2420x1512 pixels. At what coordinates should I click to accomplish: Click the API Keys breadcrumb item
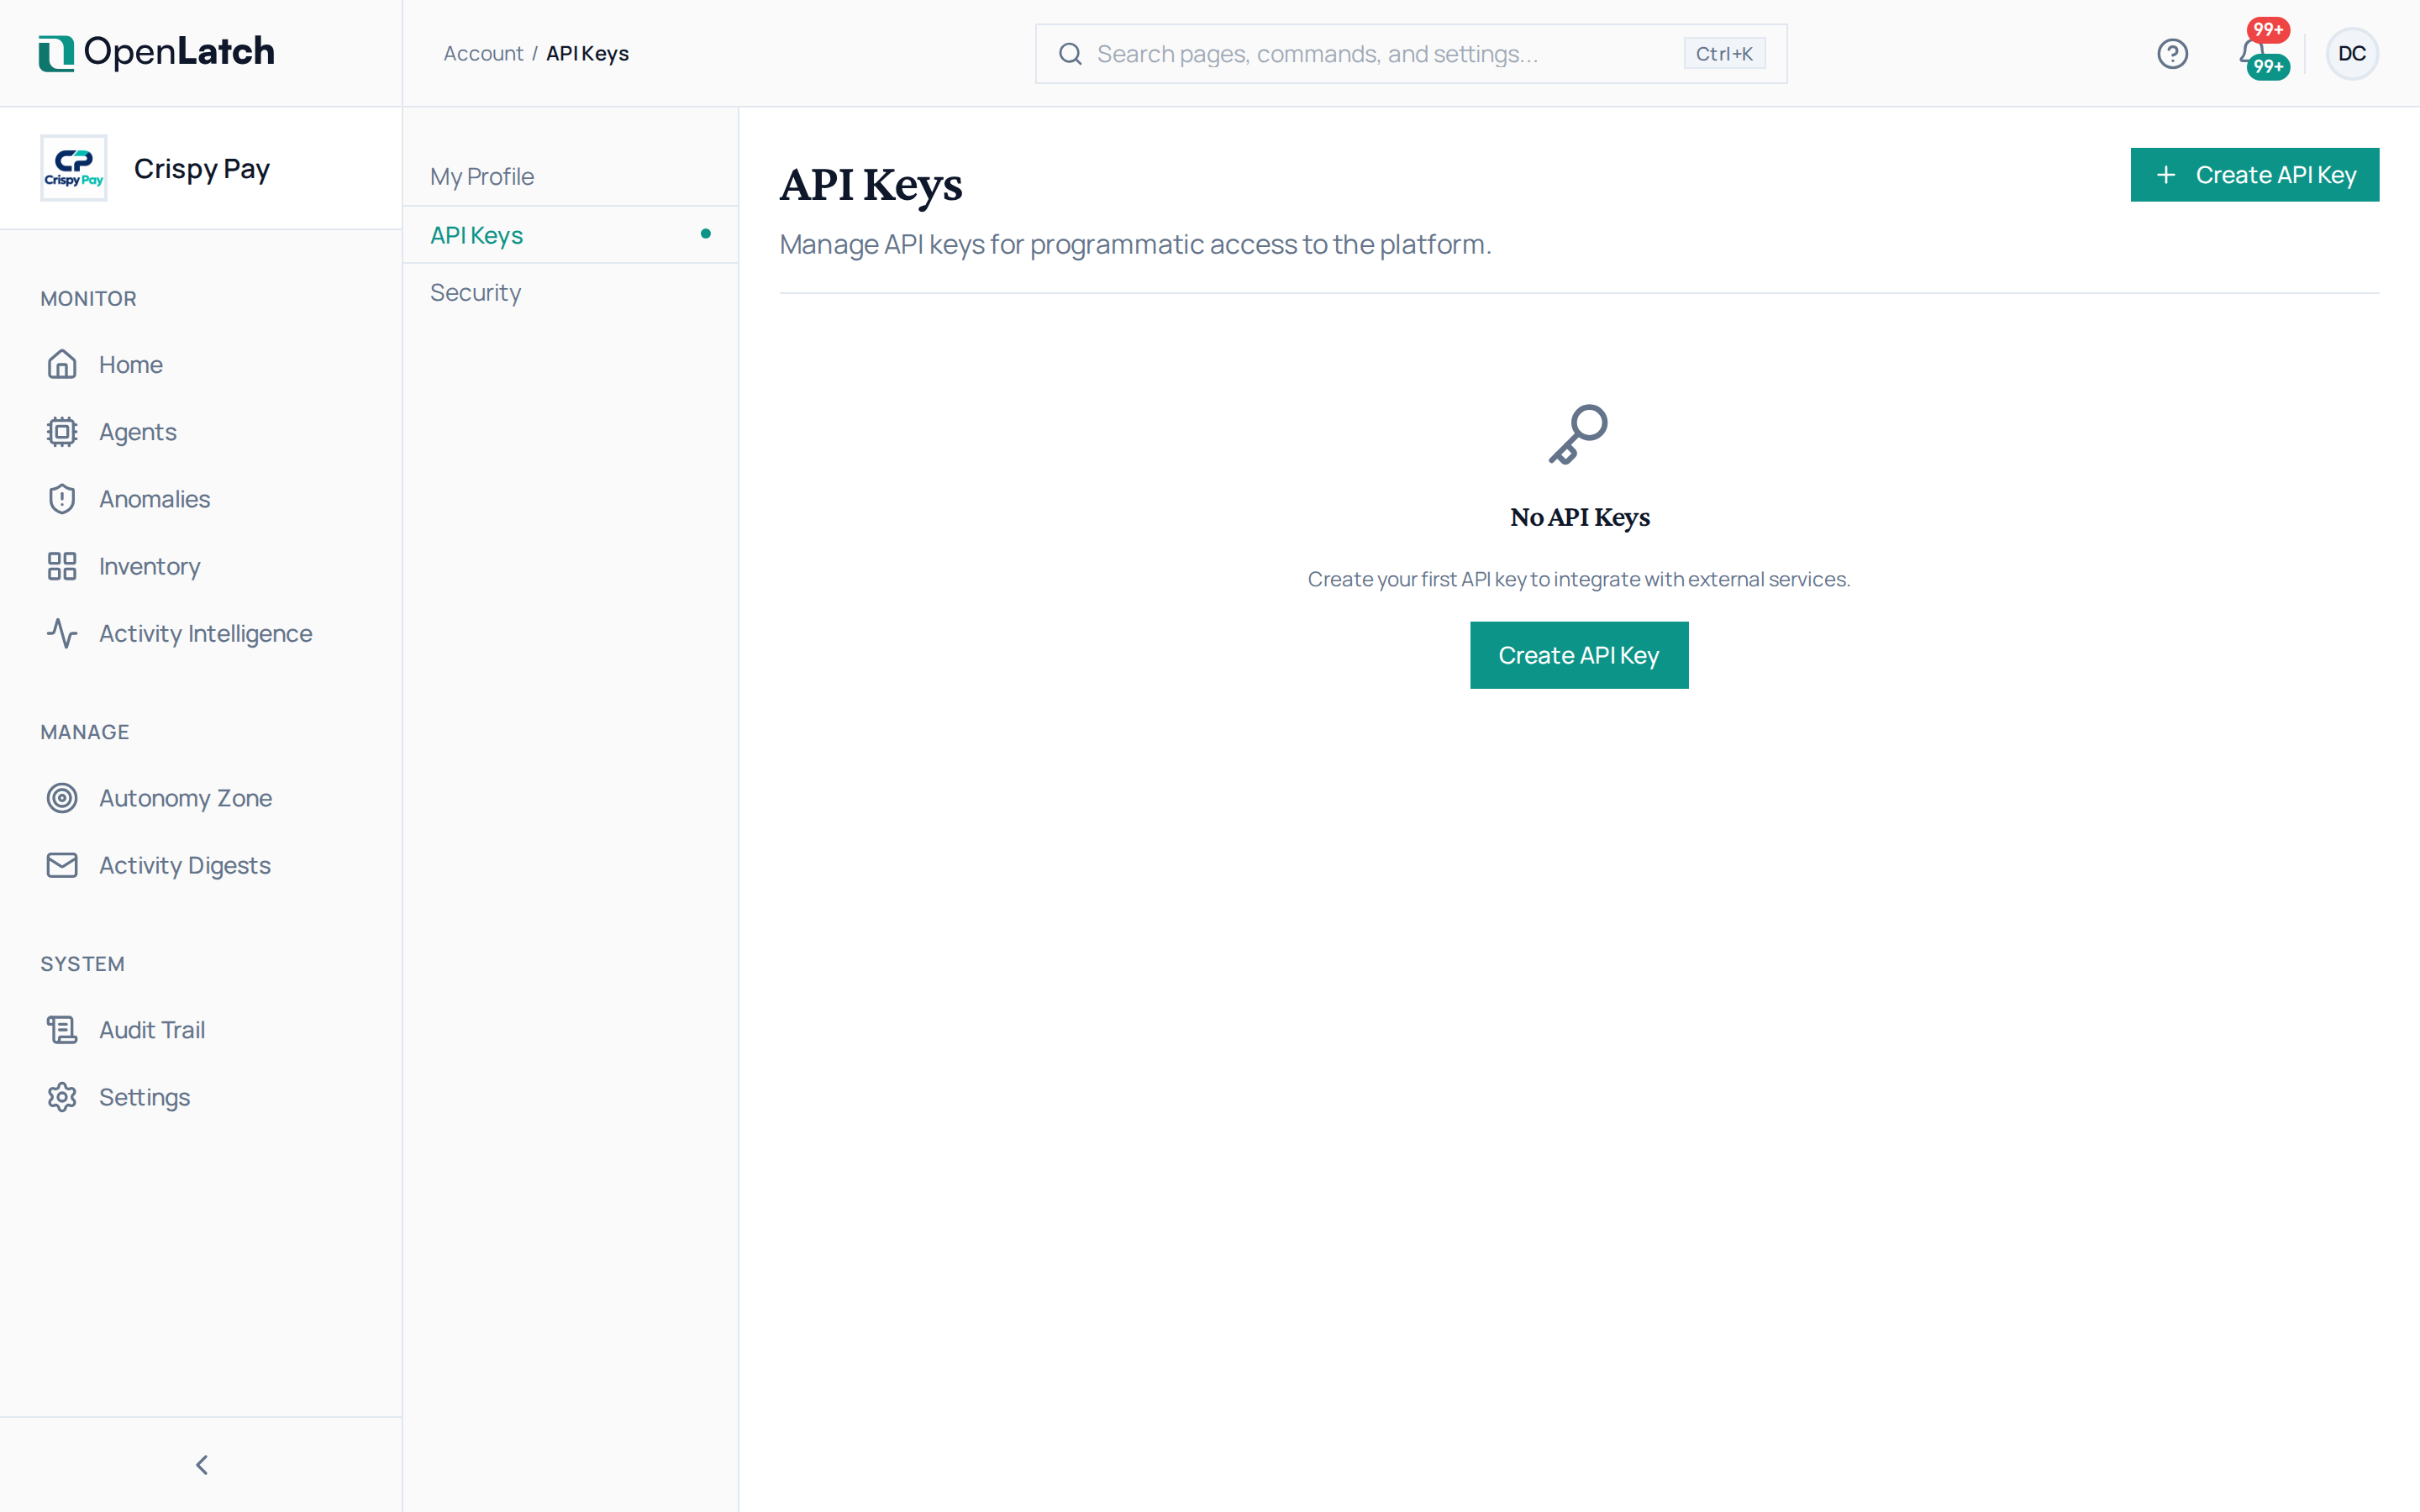587,53
